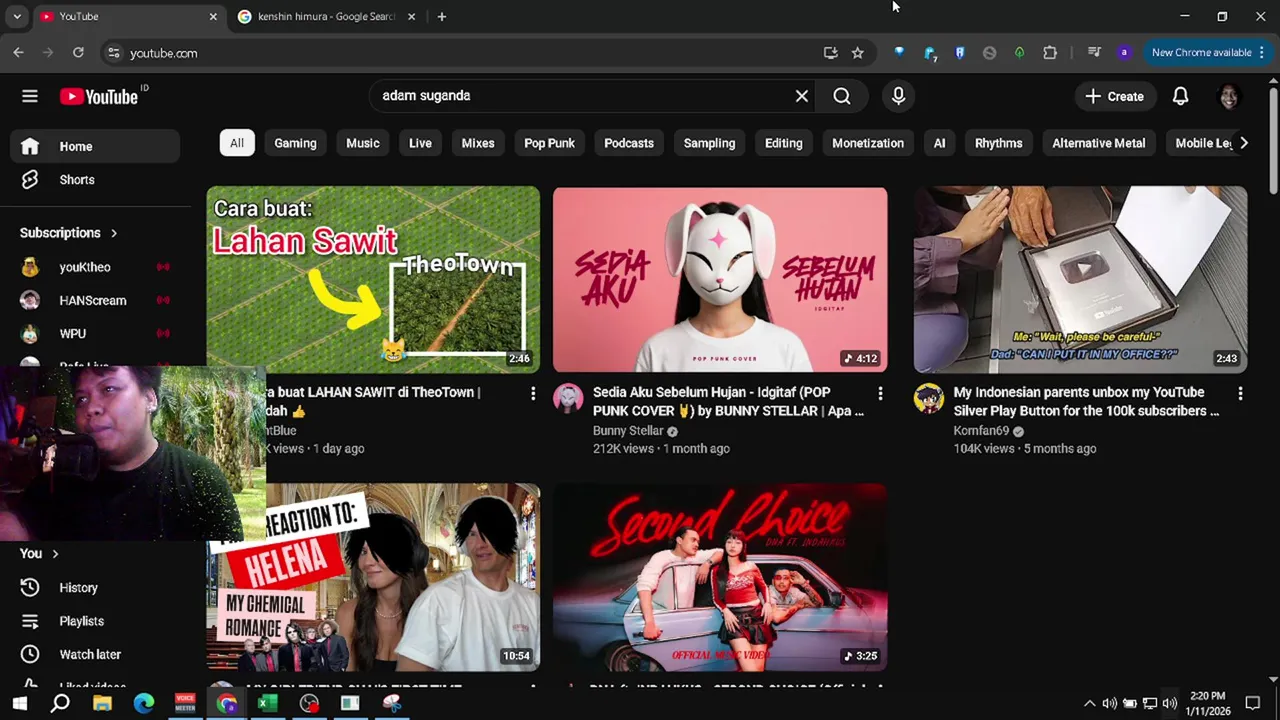Reload the page in Chrome
This screenshot has height=720, width=1280.
pos(78,53)
